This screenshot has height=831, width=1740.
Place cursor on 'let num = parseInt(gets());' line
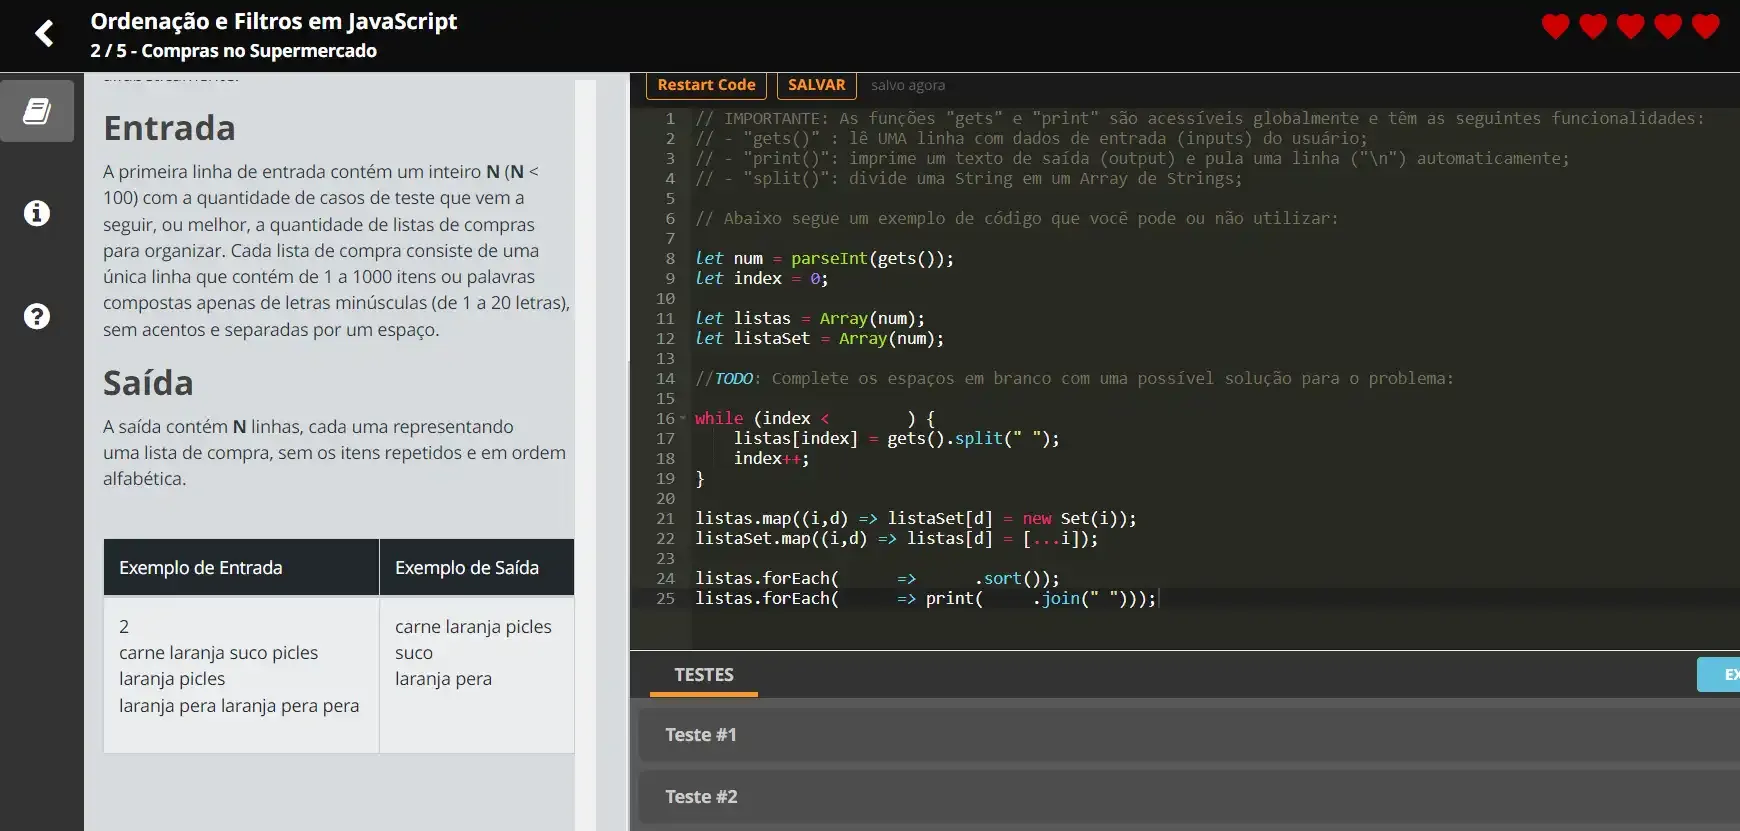pos(824,258)
